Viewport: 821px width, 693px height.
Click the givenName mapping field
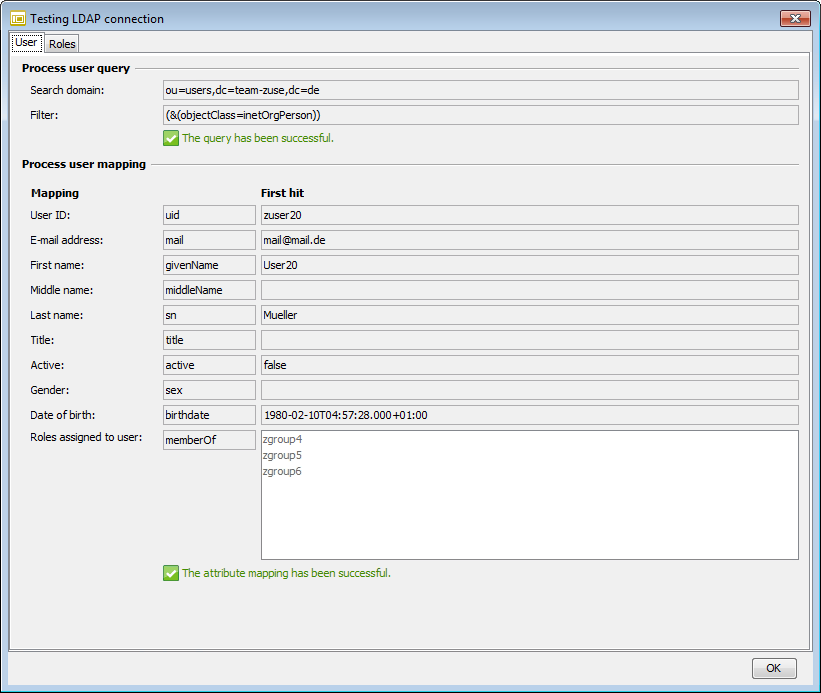pyautogui.click(x=208, y=264)
